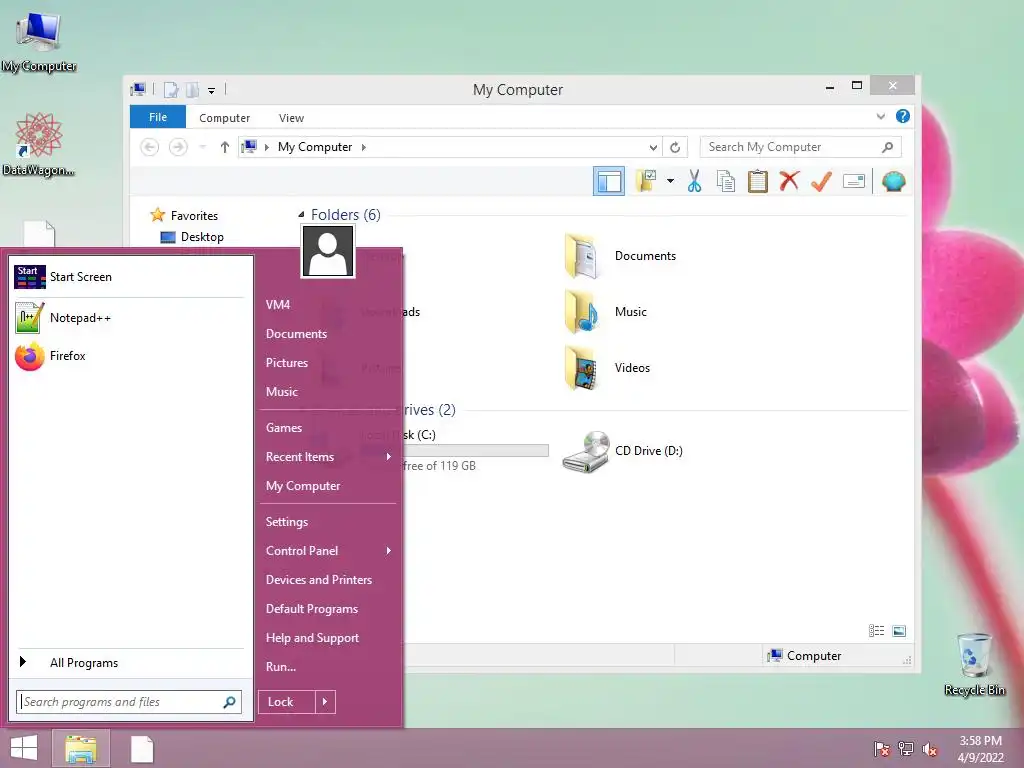The height and width of the screenshot is (768, 1024).
Task: Select the Documents folder in Explorer
Action: [620, 256]
